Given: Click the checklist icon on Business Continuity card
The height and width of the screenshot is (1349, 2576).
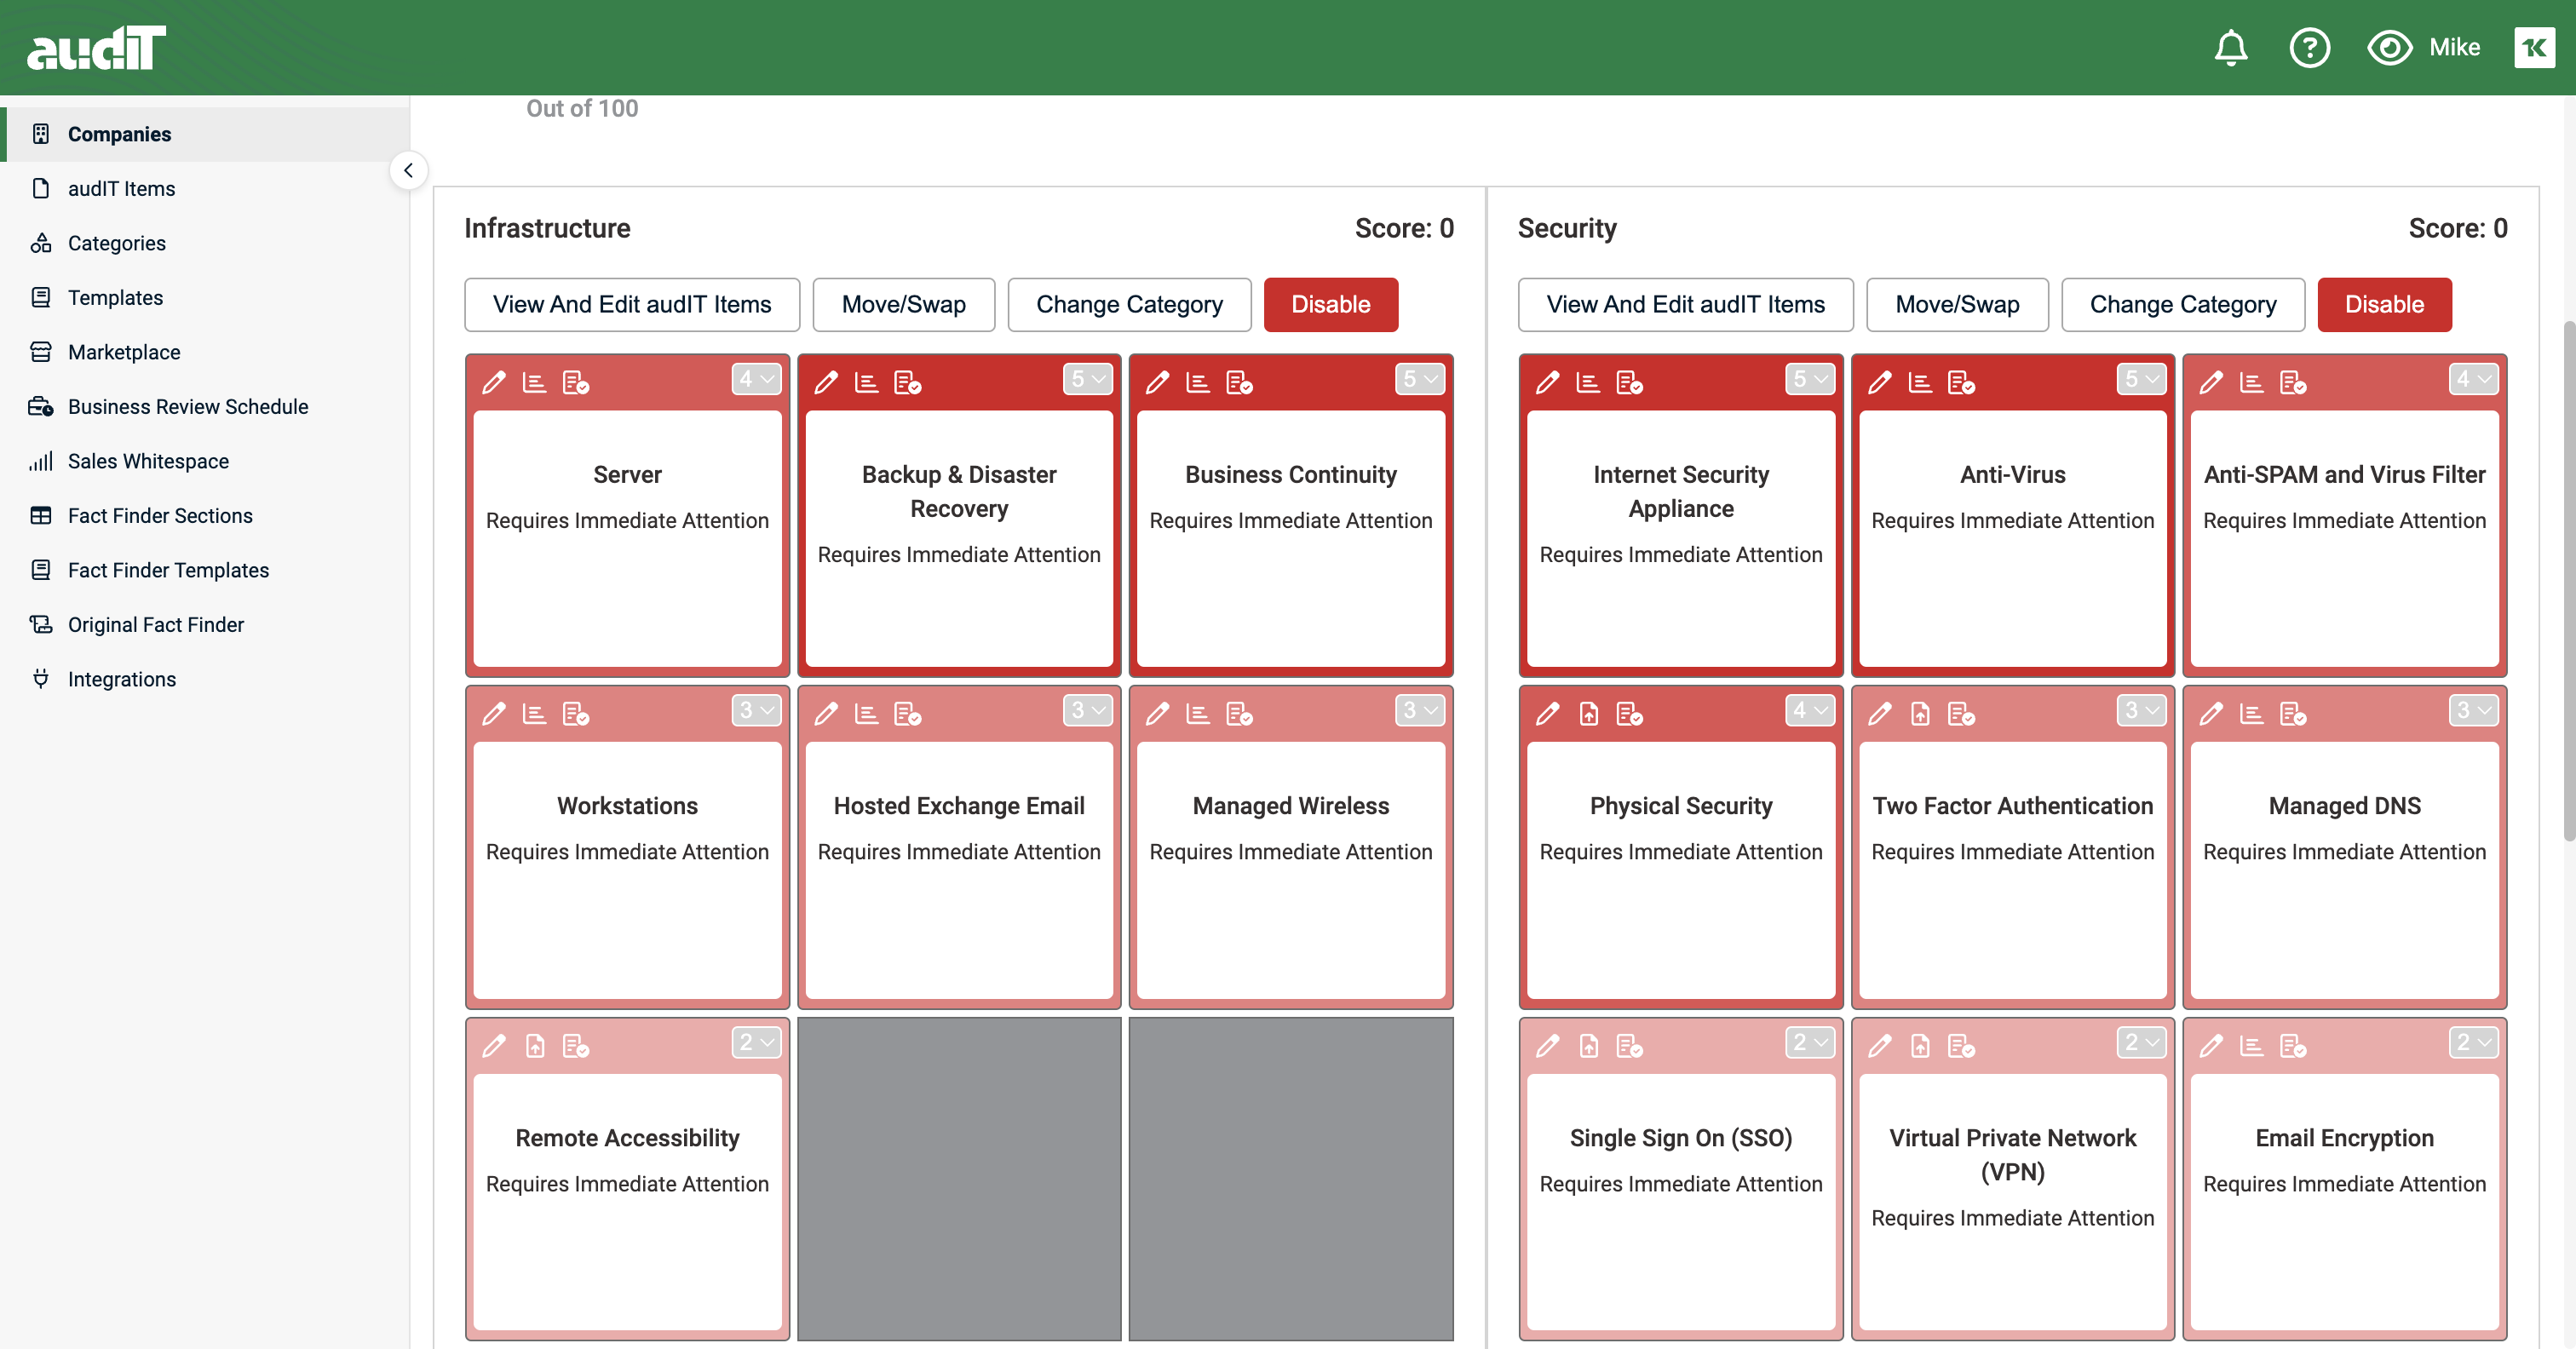Looking at the screenshot, I should point(1239,382).
